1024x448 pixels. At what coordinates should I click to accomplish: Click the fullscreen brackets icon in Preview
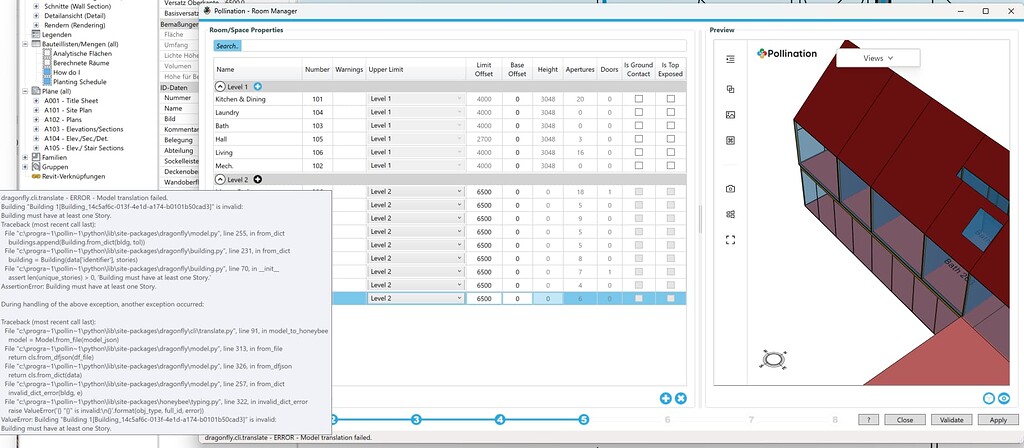(730, 240)
